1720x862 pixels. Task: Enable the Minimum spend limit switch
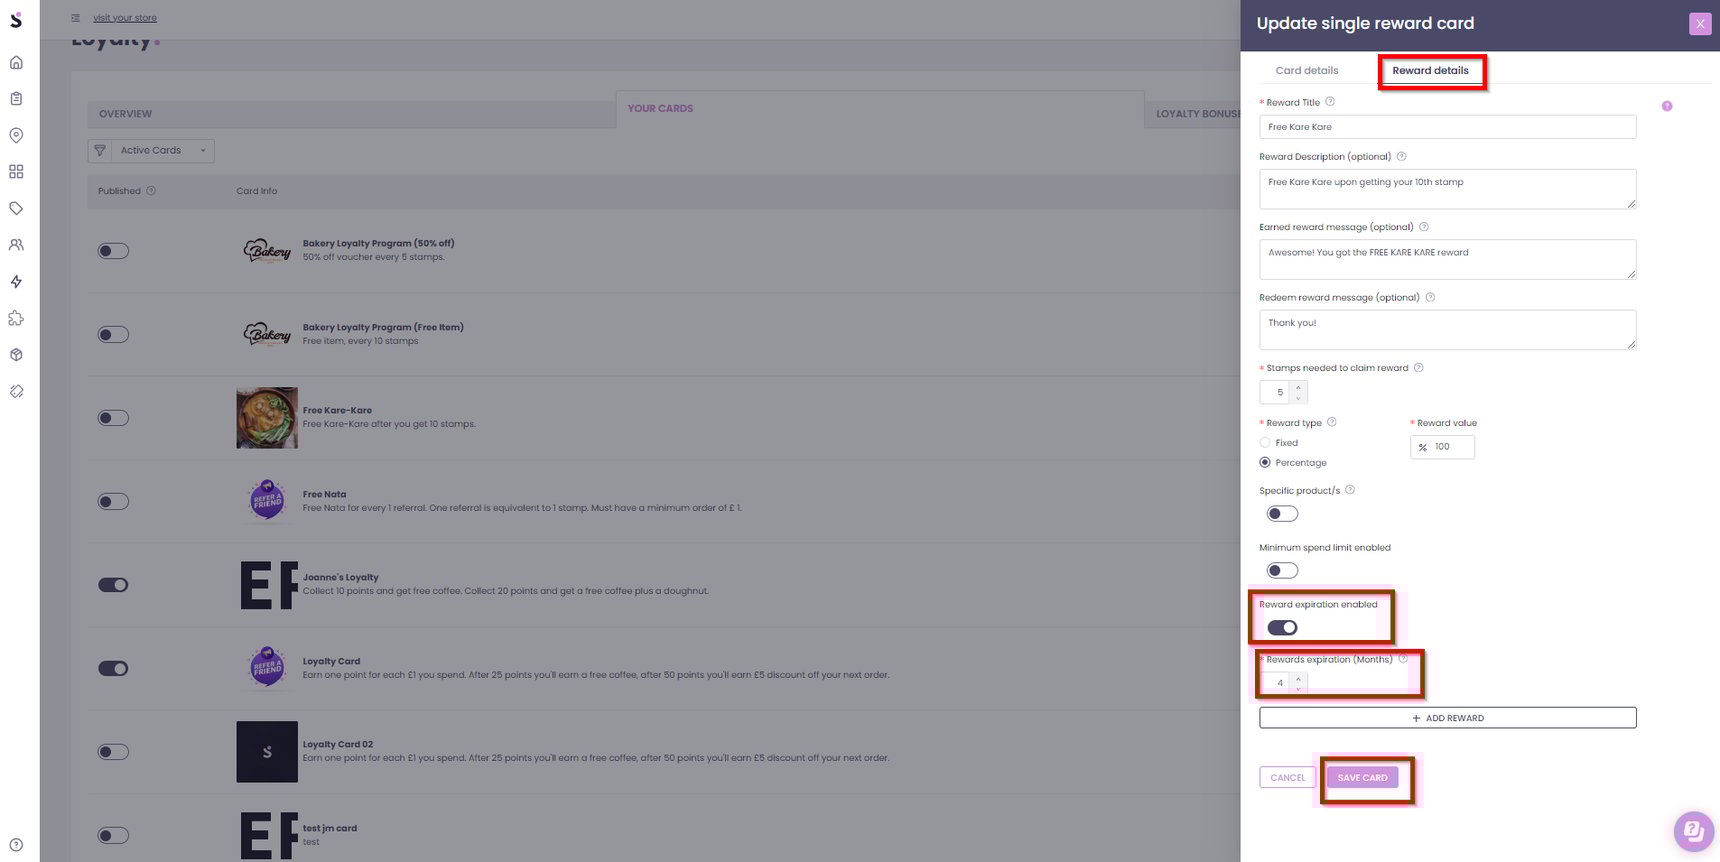click(1282, 571)
